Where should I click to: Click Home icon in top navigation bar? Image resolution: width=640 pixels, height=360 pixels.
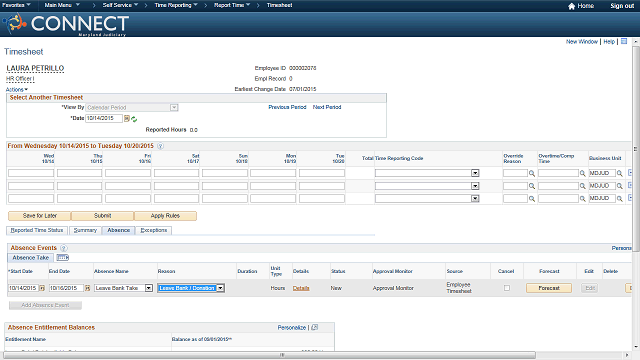tap(571, 6)
